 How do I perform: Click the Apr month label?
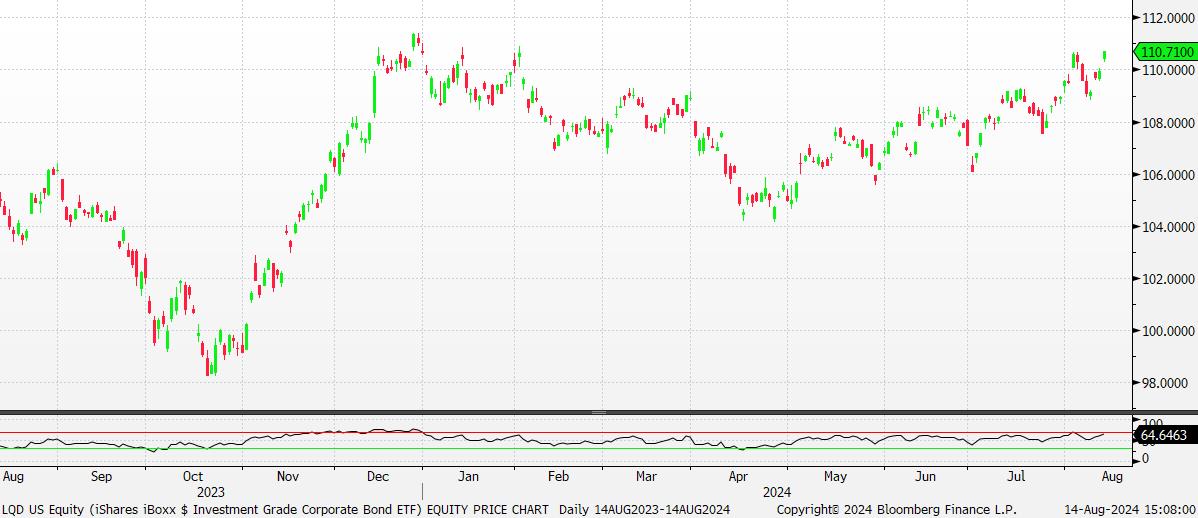[737, 477]
